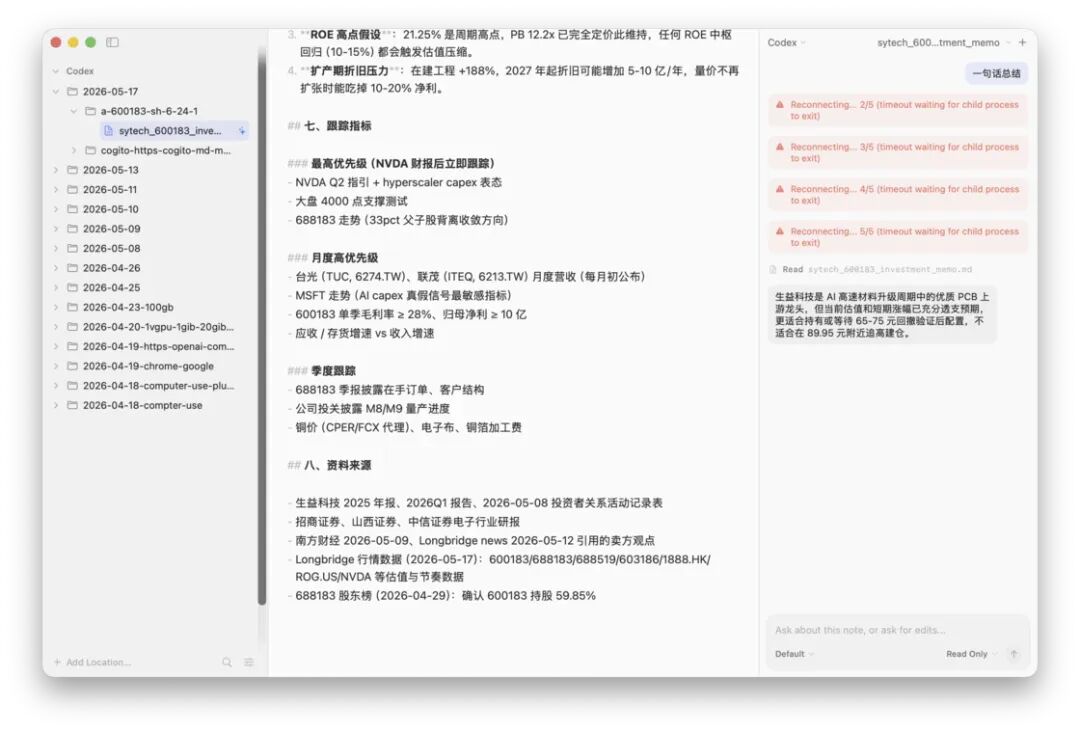Collapse the 2026-05-17 folder chevron

pyautogui.click(x=56, y=92)
